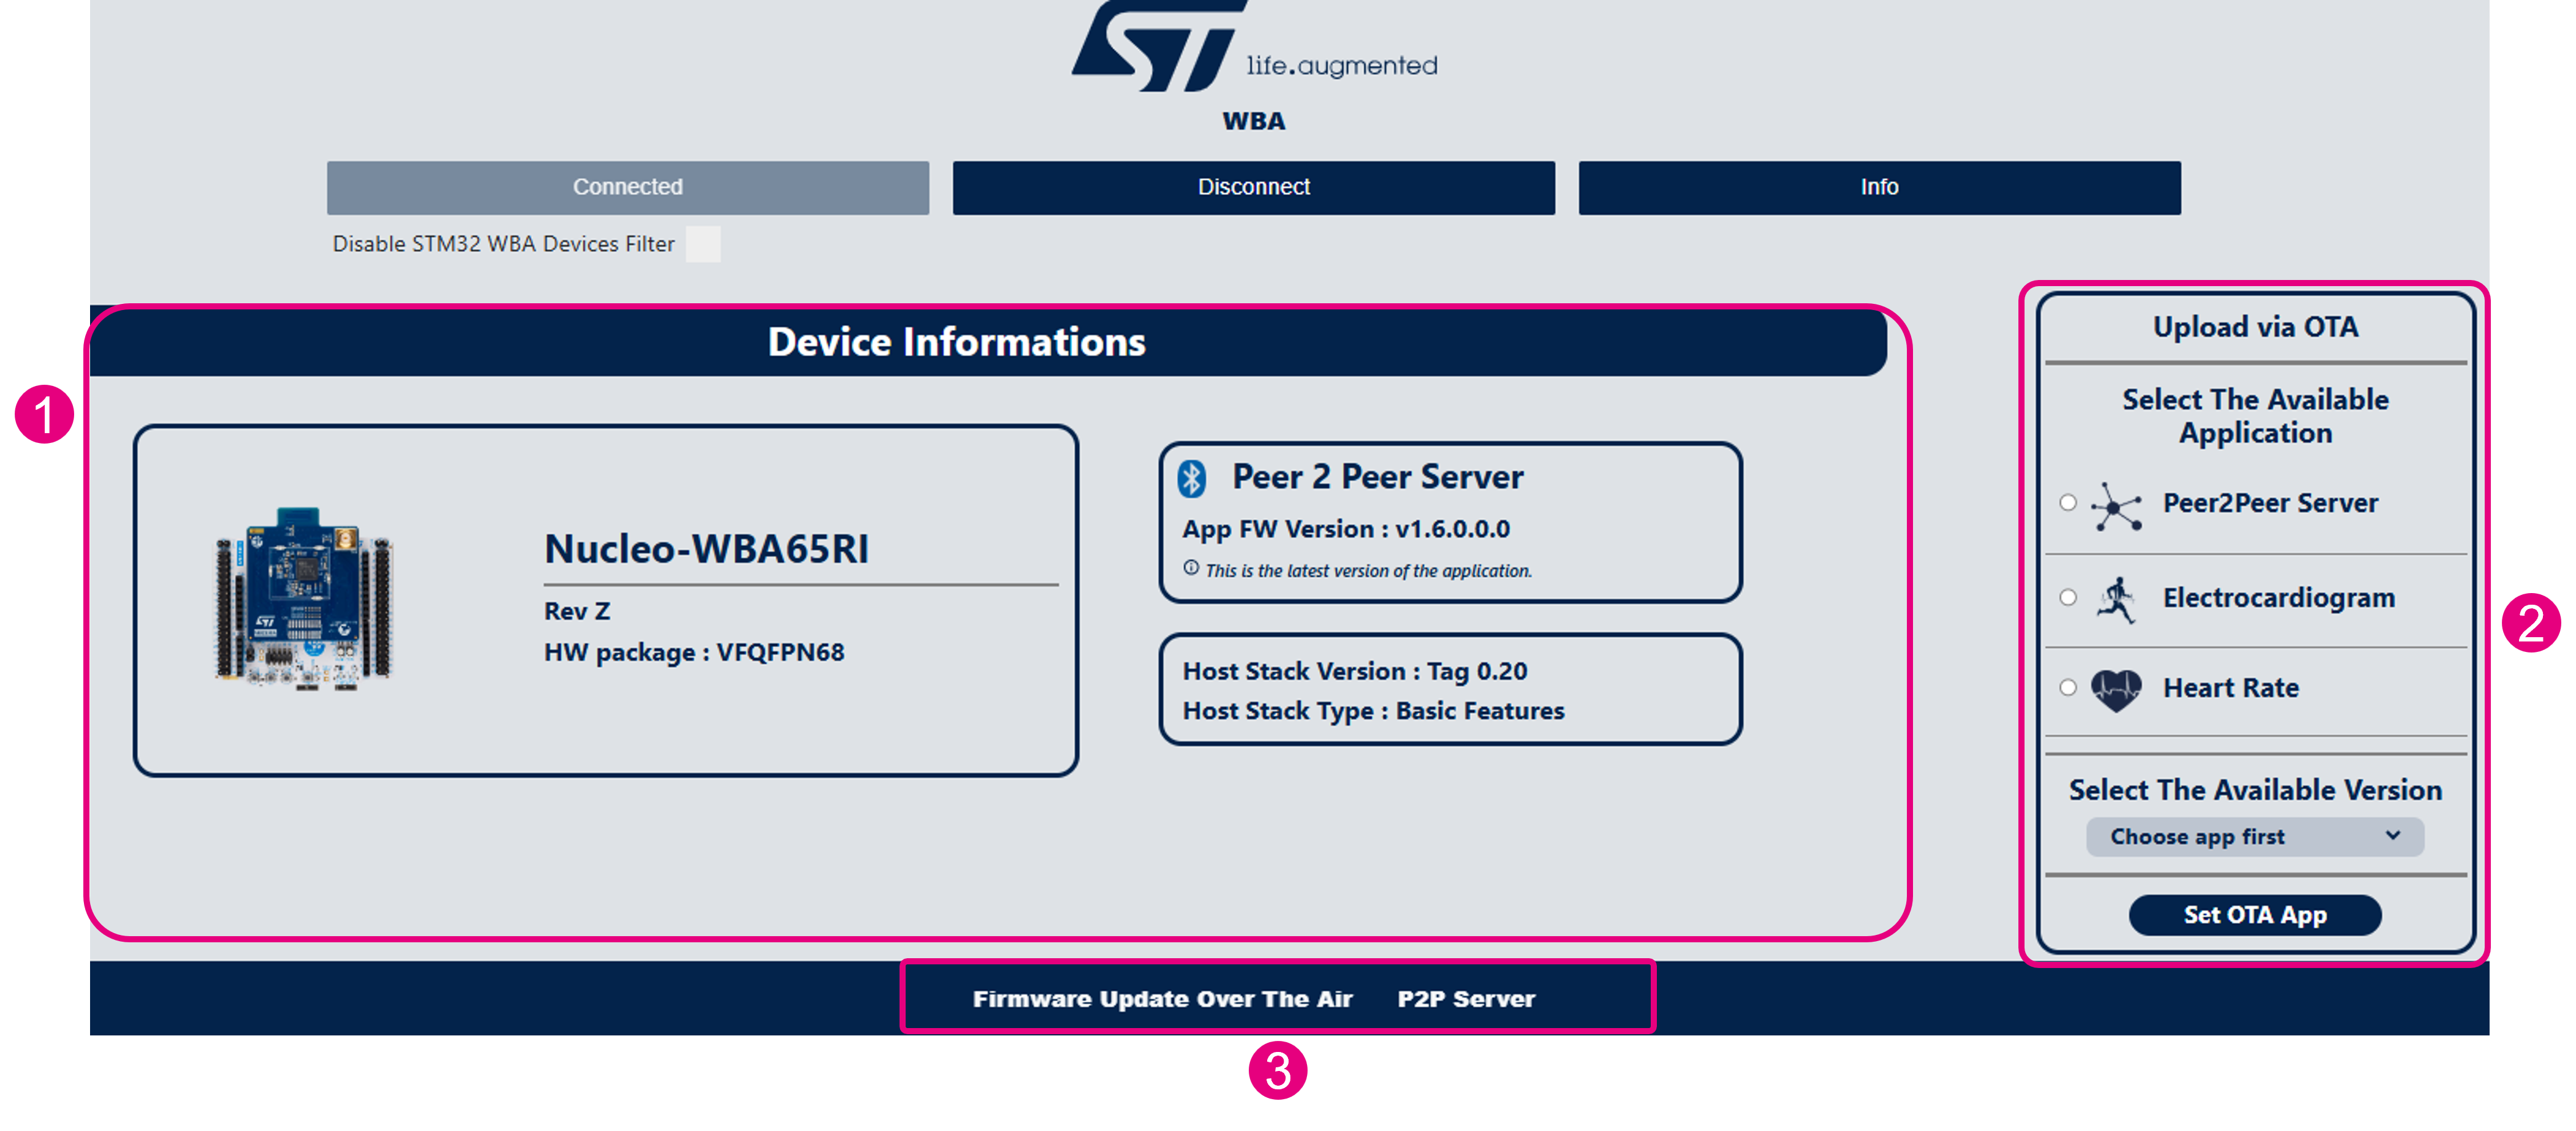Select the Peer2Peer Server radio button
This screenshot has height=1131, width=2576.
2068,503
